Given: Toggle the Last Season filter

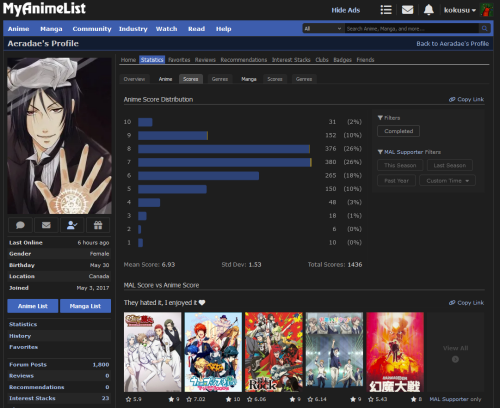Looking at the screenshot, I should click(449, 165).
